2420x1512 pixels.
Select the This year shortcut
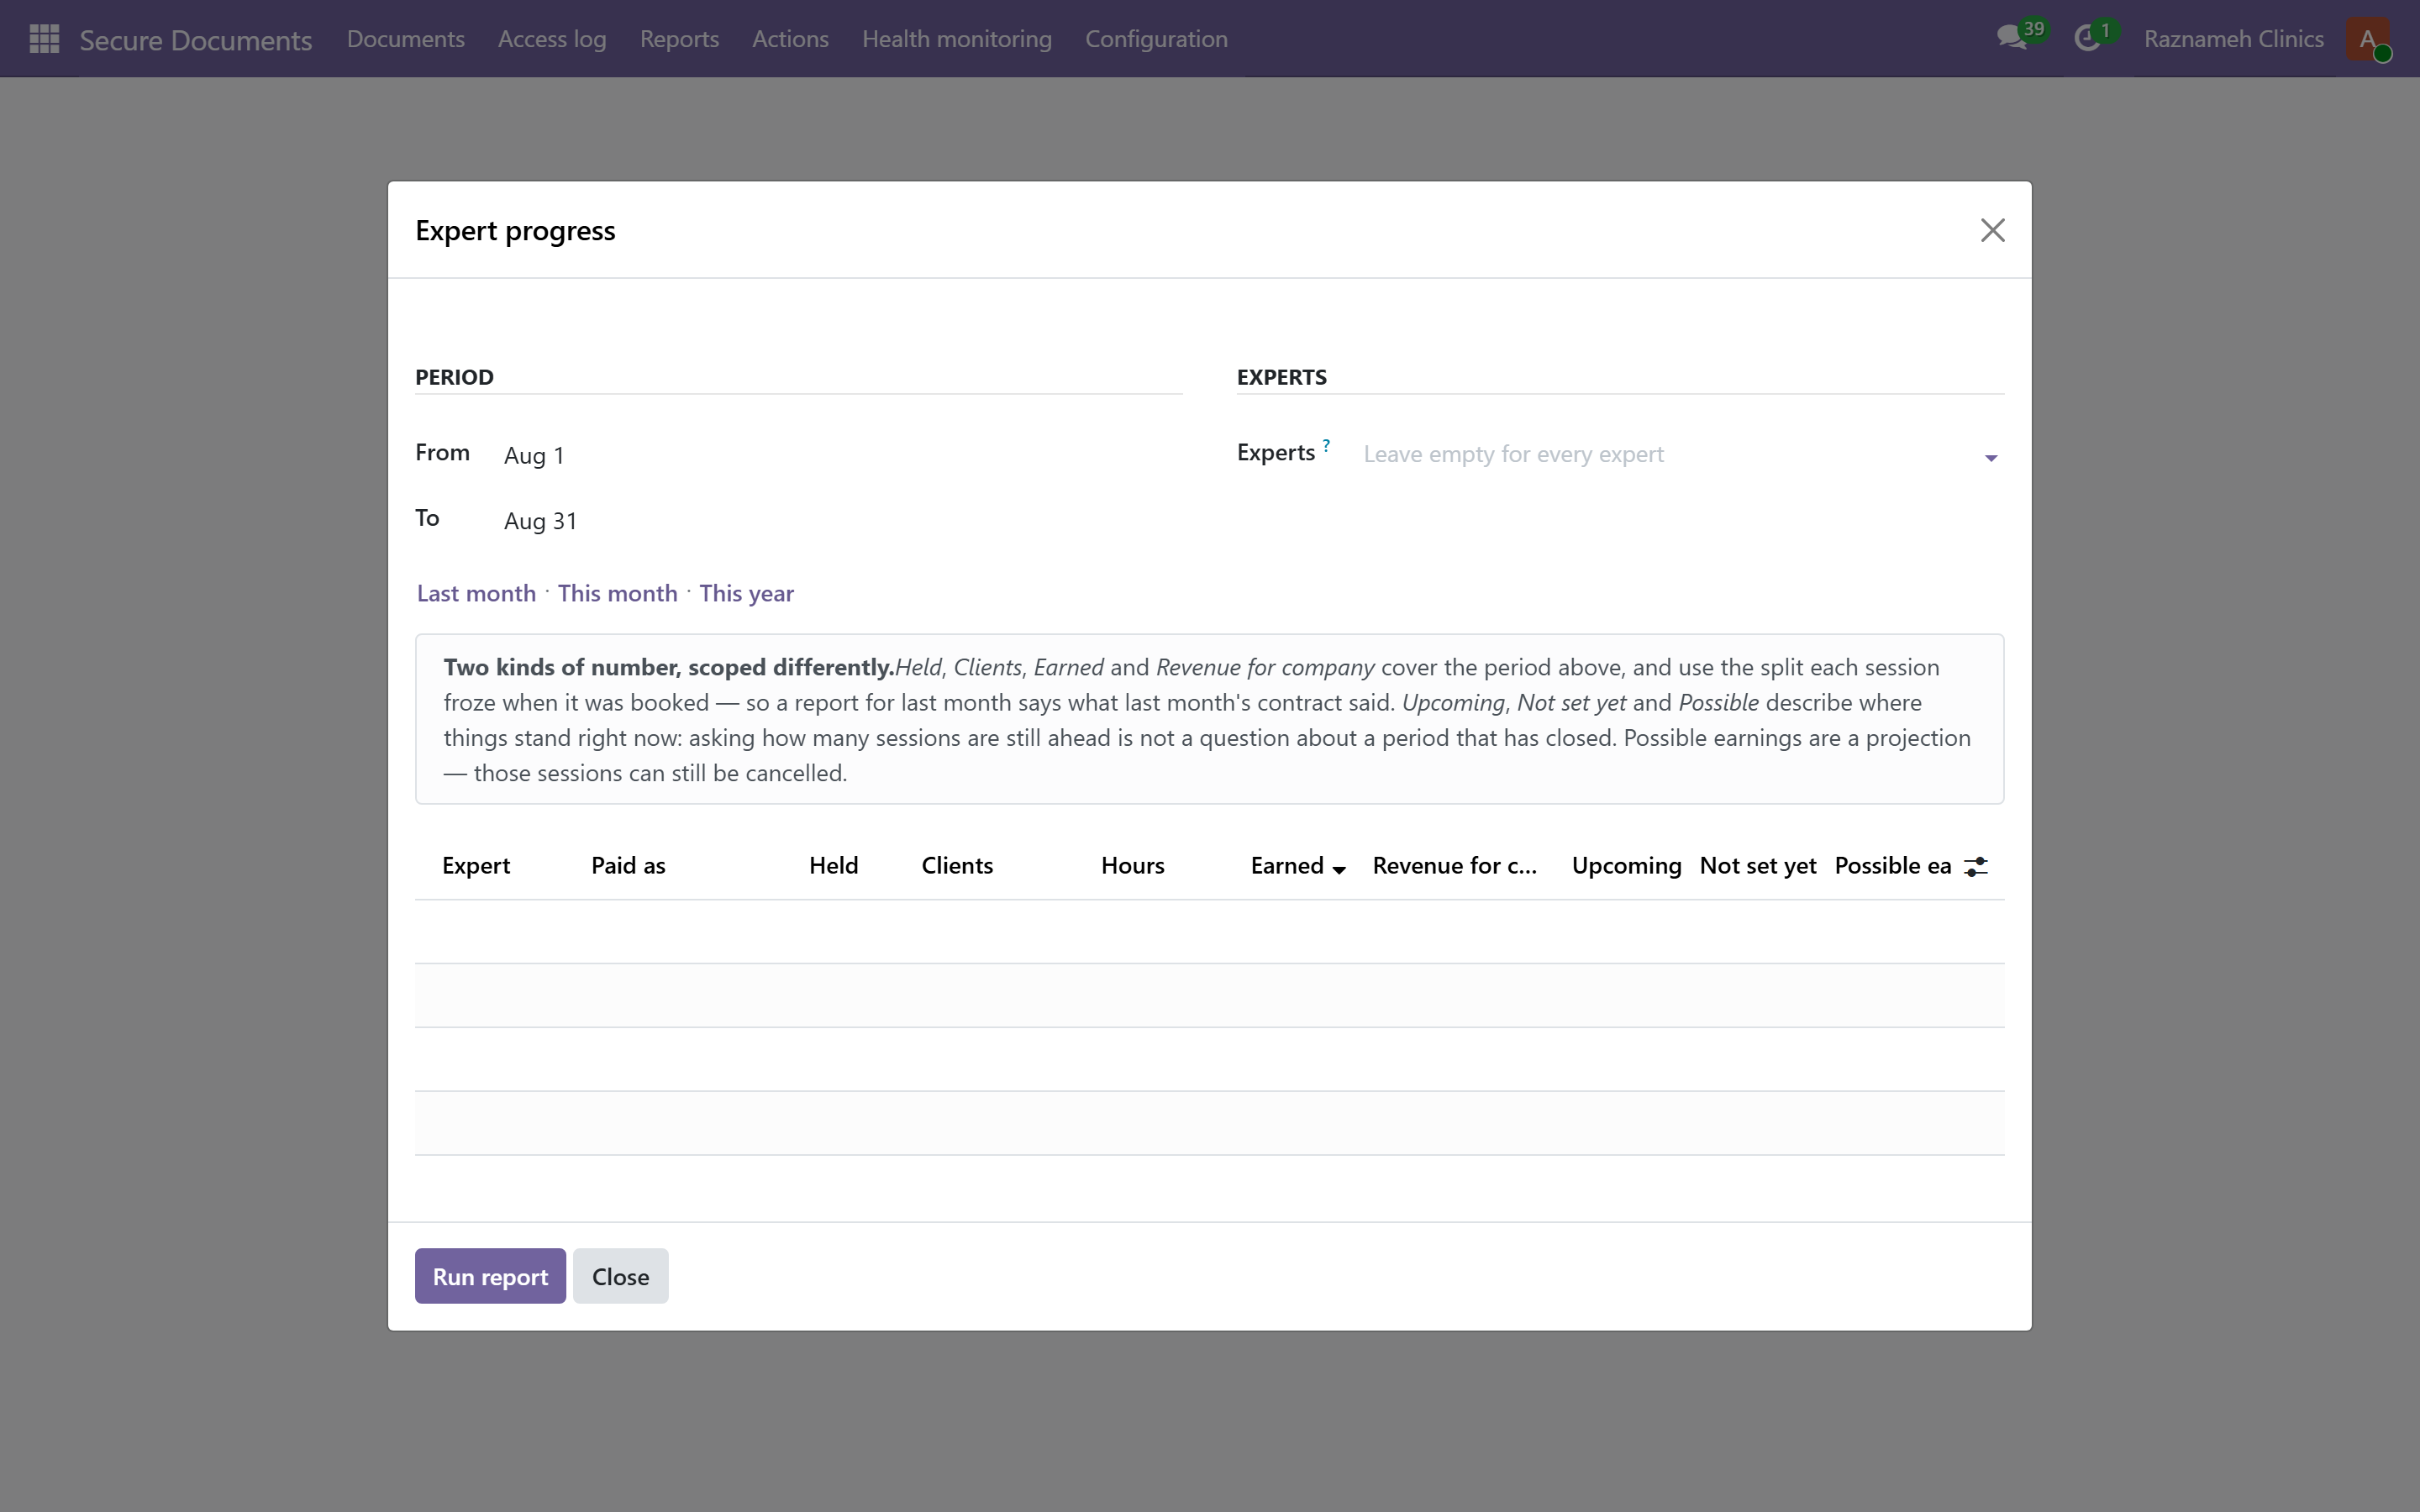click(x=746, y=593)
